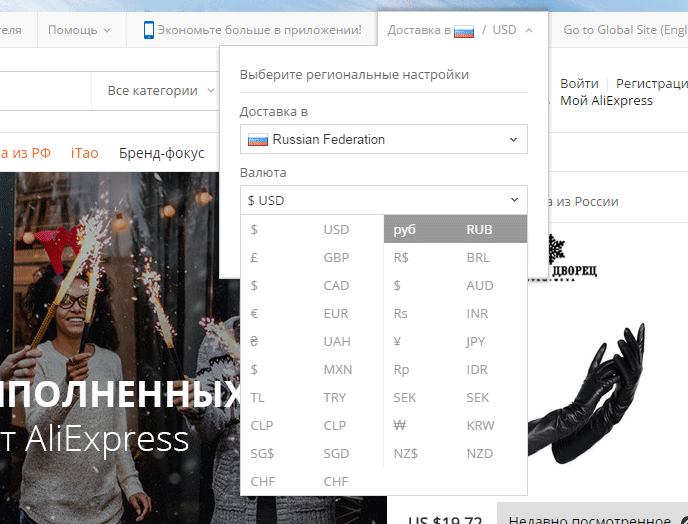Open the iTao tab
The height and width of the screenshot is (524, 688).
pos(85,153)
